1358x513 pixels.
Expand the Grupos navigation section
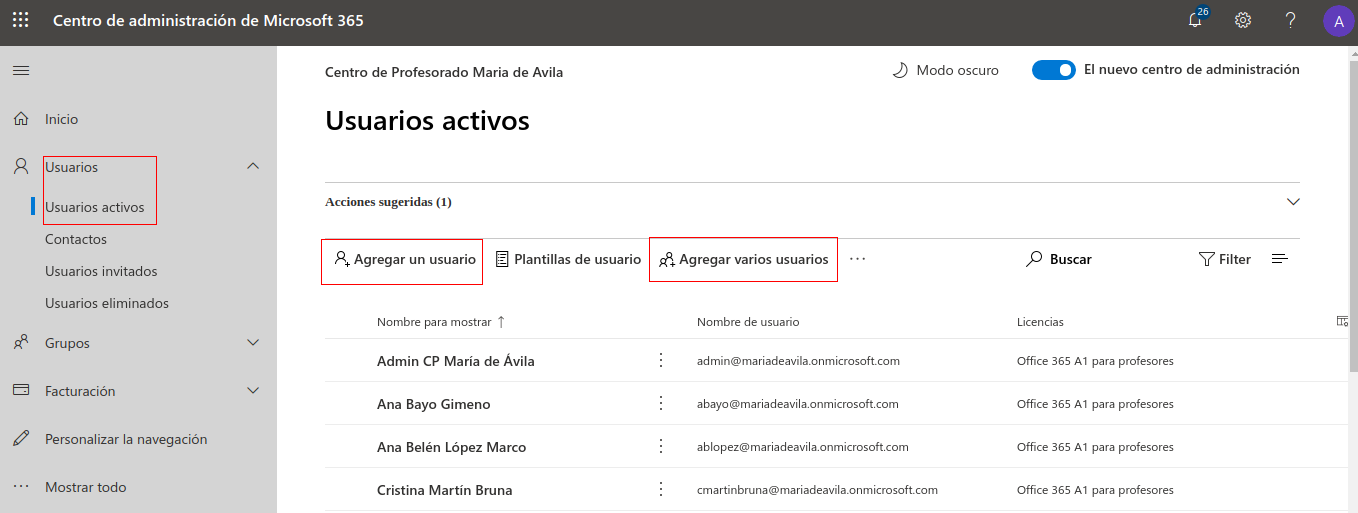[x=253, y=343]
